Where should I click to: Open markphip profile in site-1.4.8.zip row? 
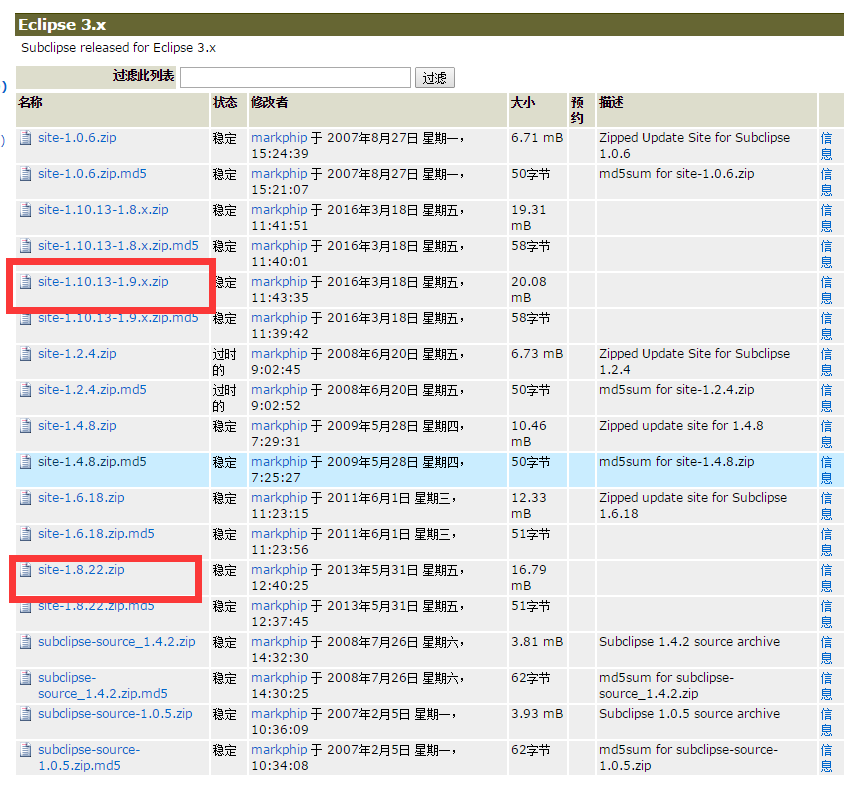pos(279,426)
